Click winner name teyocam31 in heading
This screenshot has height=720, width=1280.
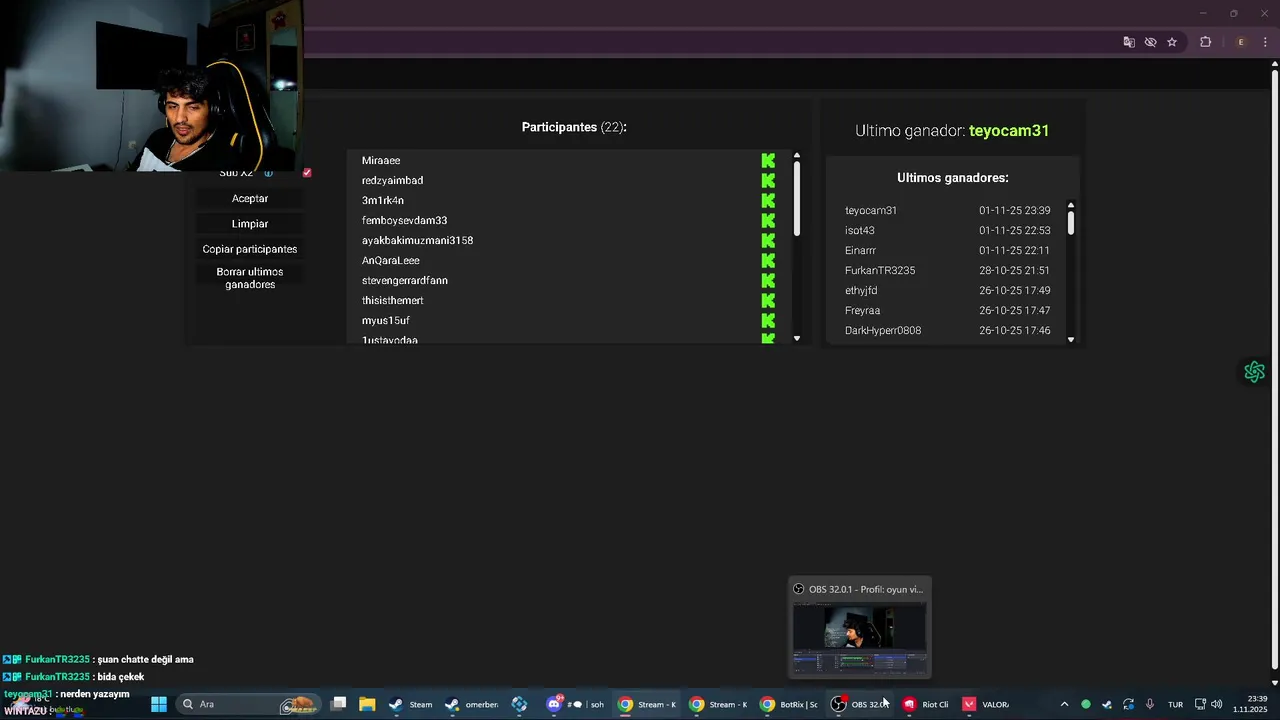tap(1009, 130)
